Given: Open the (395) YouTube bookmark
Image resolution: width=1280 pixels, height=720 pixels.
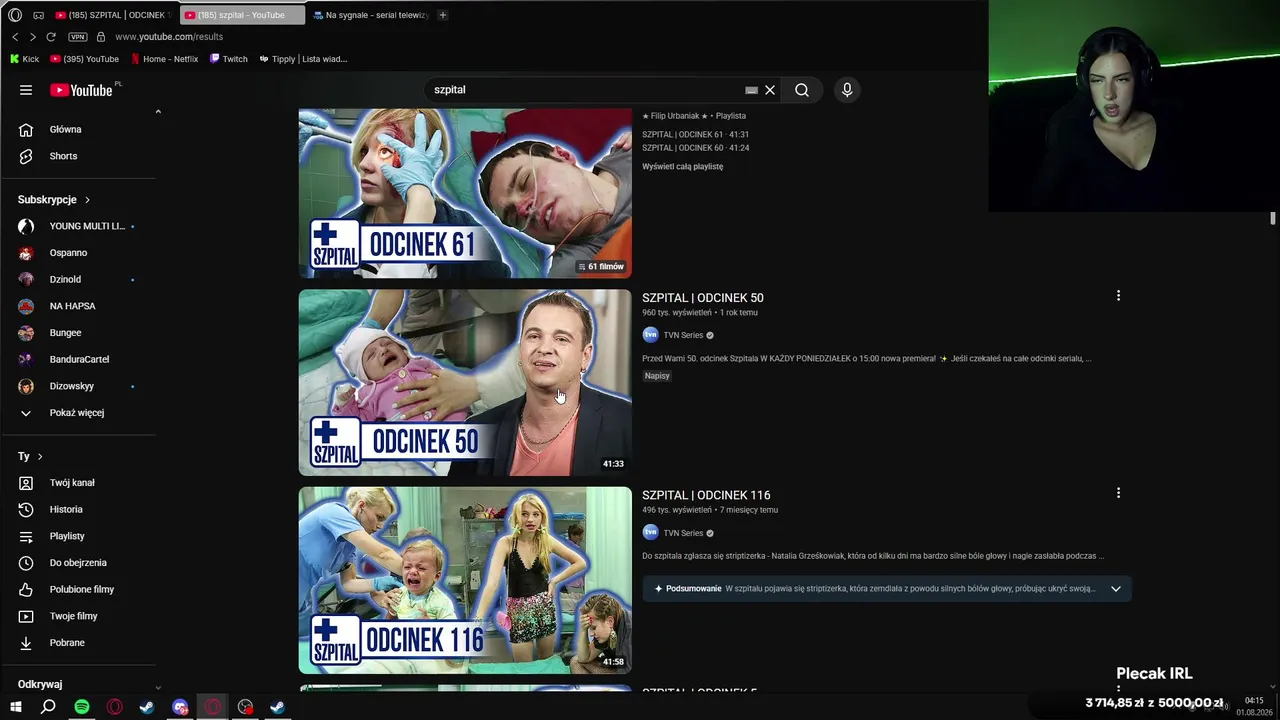Looking at the screenshot, I should tap(85, 59).
